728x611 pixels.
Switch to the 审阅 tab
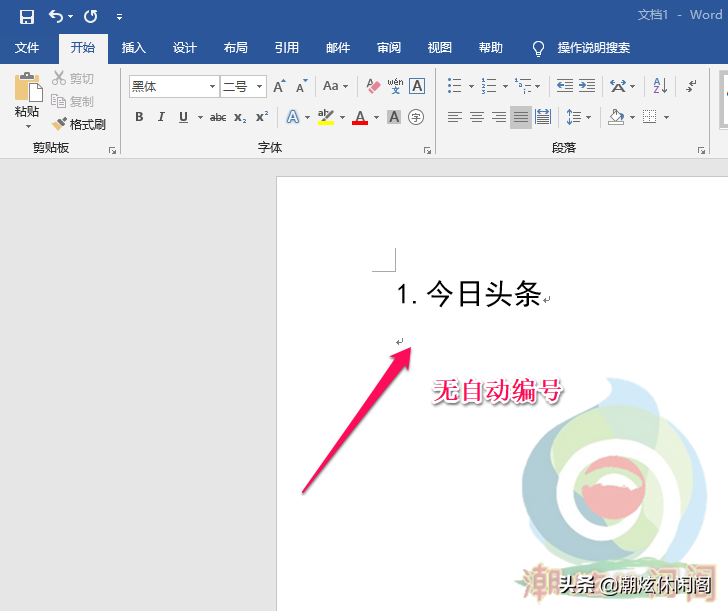(x=389, y=47)
